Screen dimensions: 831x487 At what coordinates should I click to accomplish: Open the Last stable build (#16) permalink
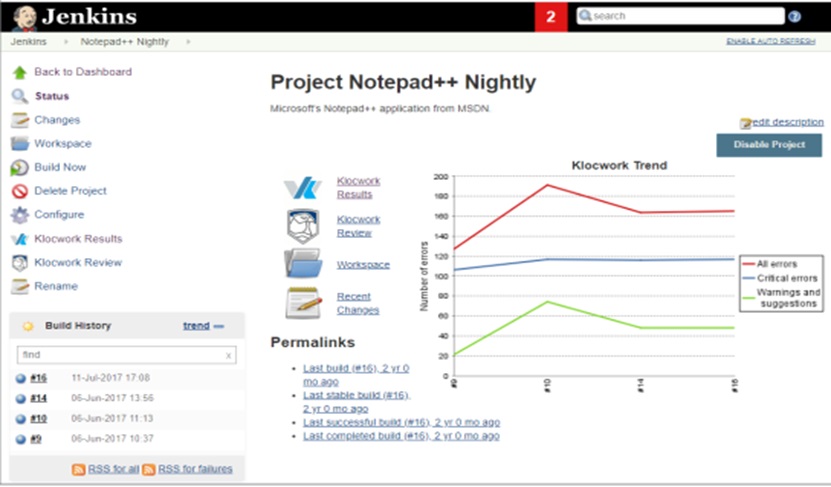coord(357,402)
